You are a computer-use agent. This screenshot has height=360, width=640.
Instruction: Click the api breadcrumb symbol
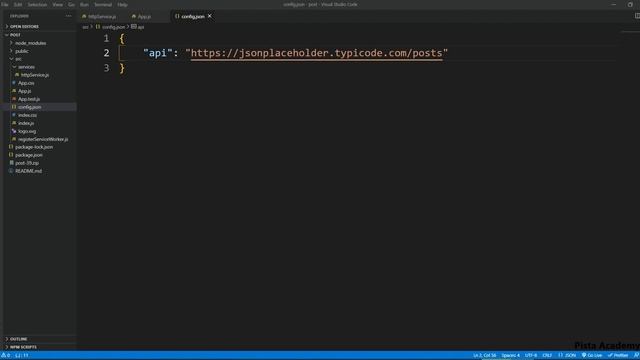[141, 27]
